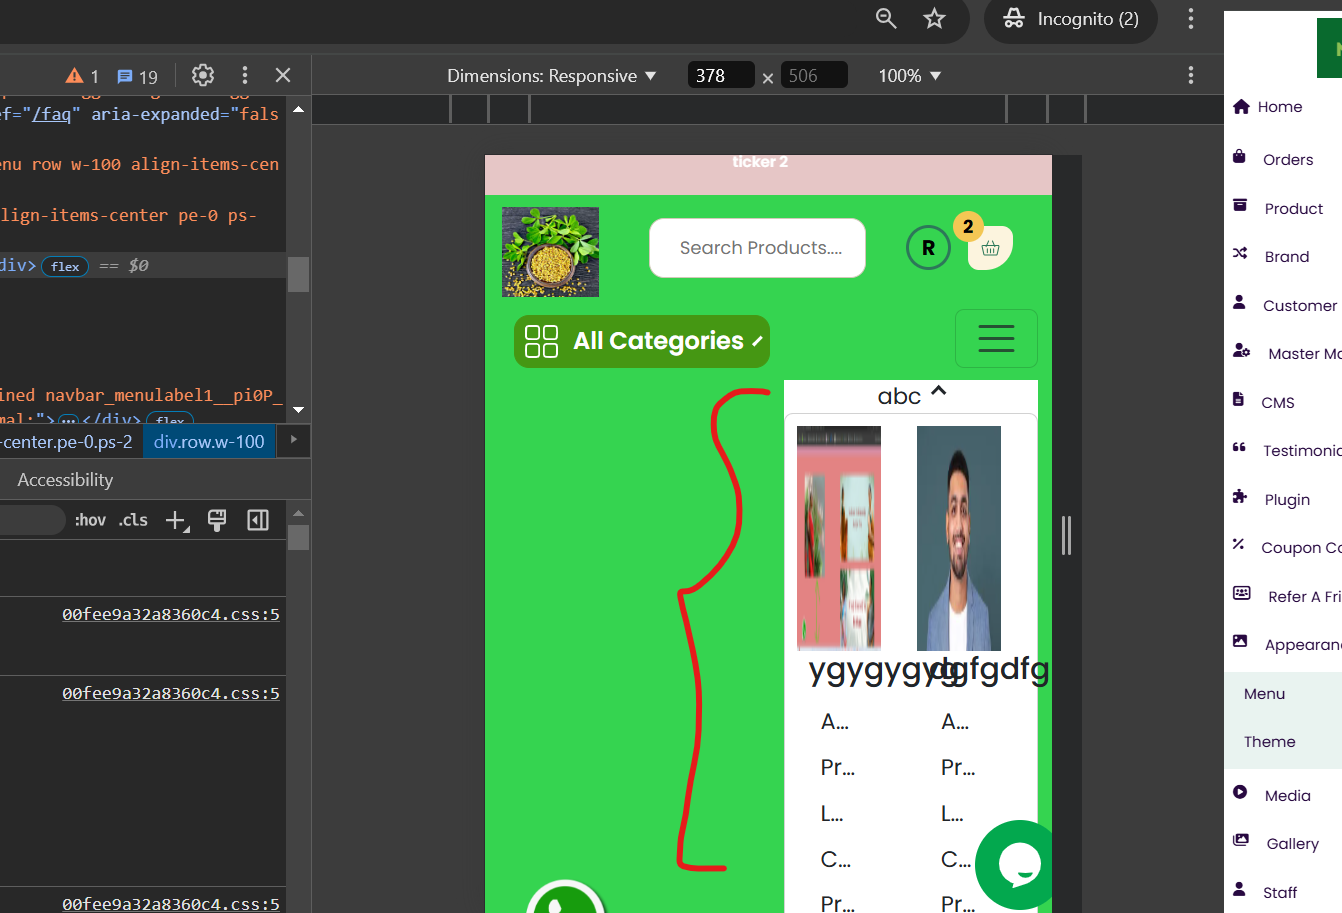Select the div.row.w-100 breadcrumb
The width and height of the screenshot is (1342, 913).
209,442
